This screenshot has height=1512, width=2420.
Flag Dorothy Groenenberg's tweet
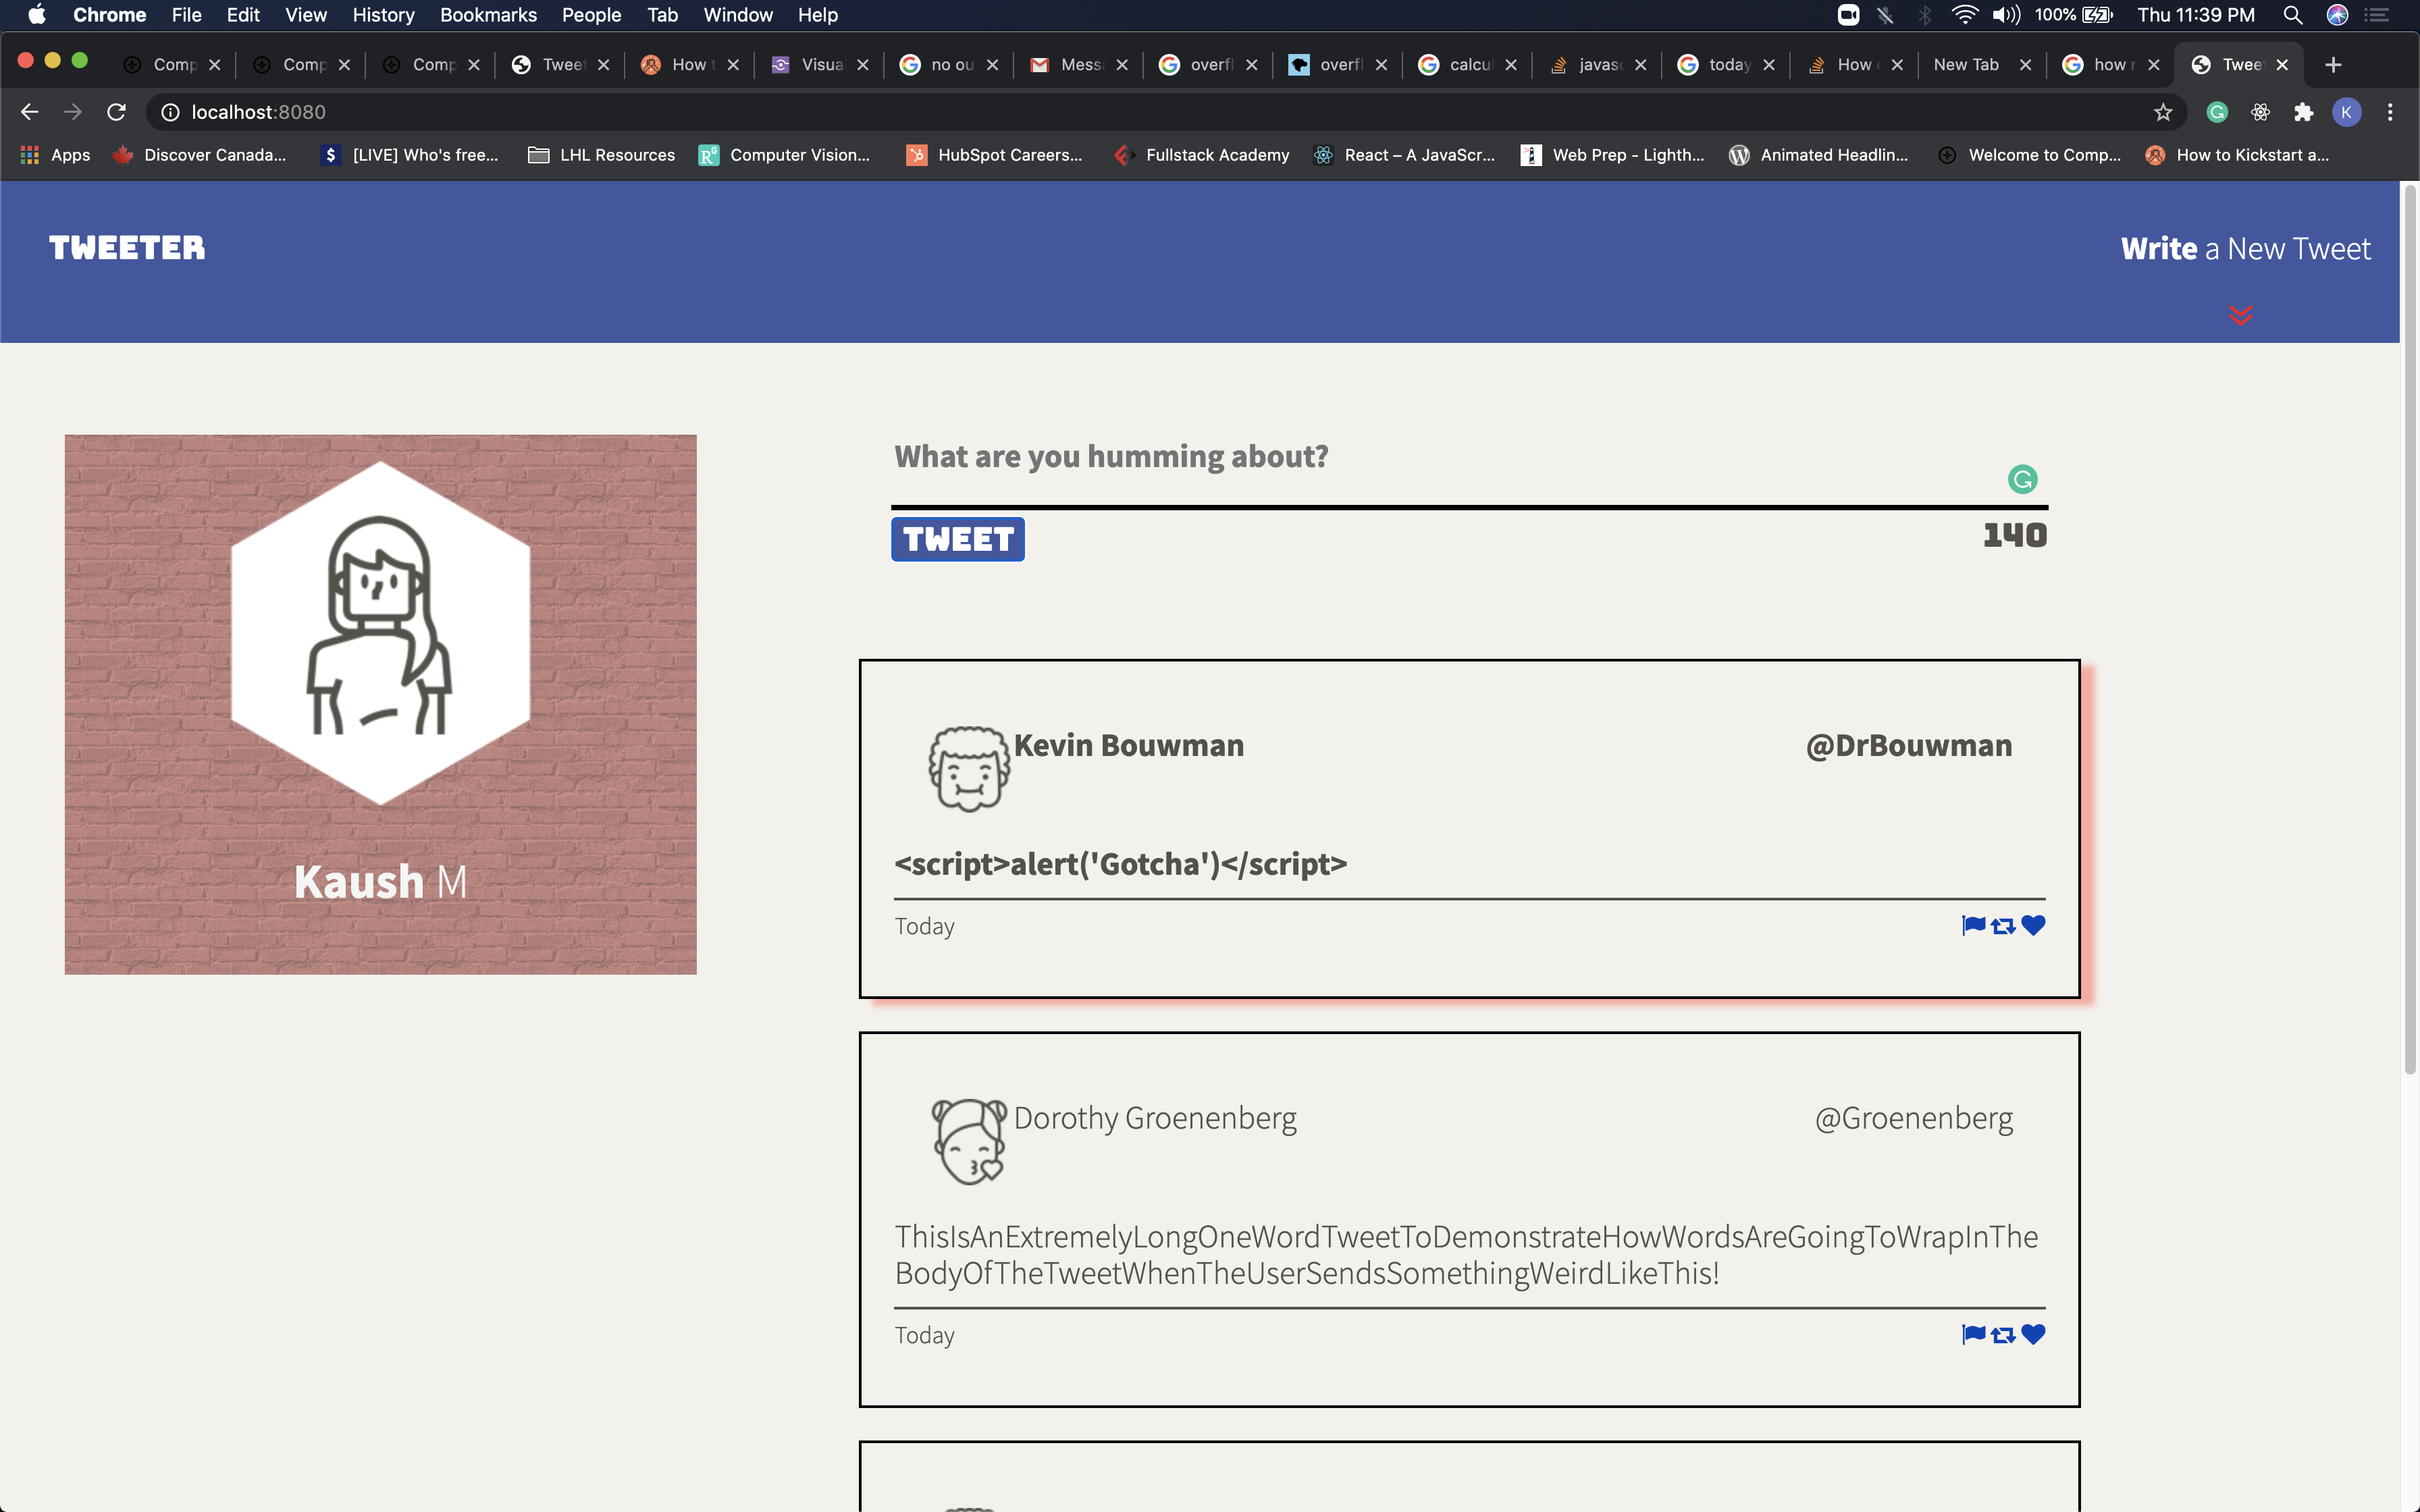click(1973, 1334)
